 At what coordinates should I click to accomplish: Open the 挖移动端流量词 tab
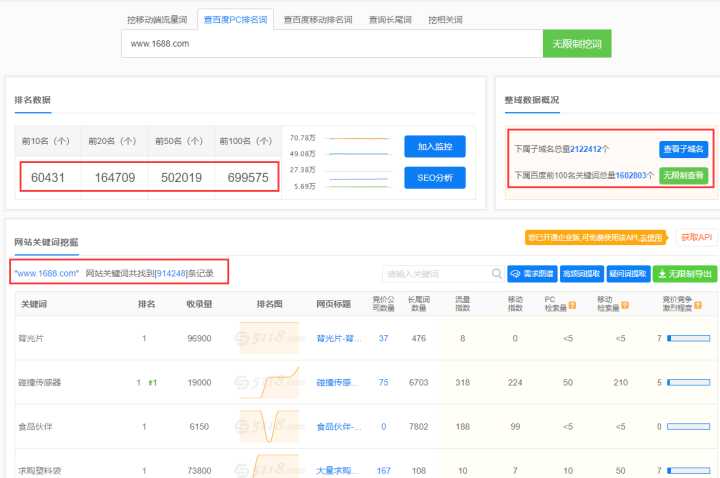(x=157, y=20)
